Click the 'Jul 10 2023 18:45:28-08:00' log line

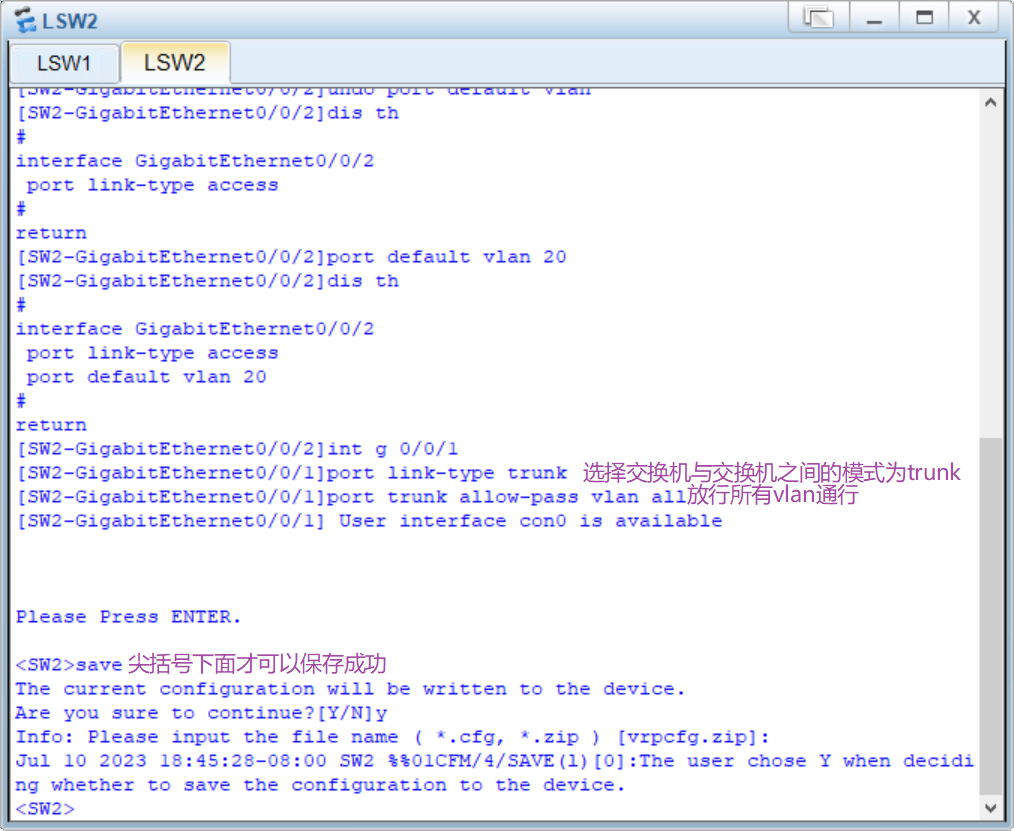click(495, 761)
